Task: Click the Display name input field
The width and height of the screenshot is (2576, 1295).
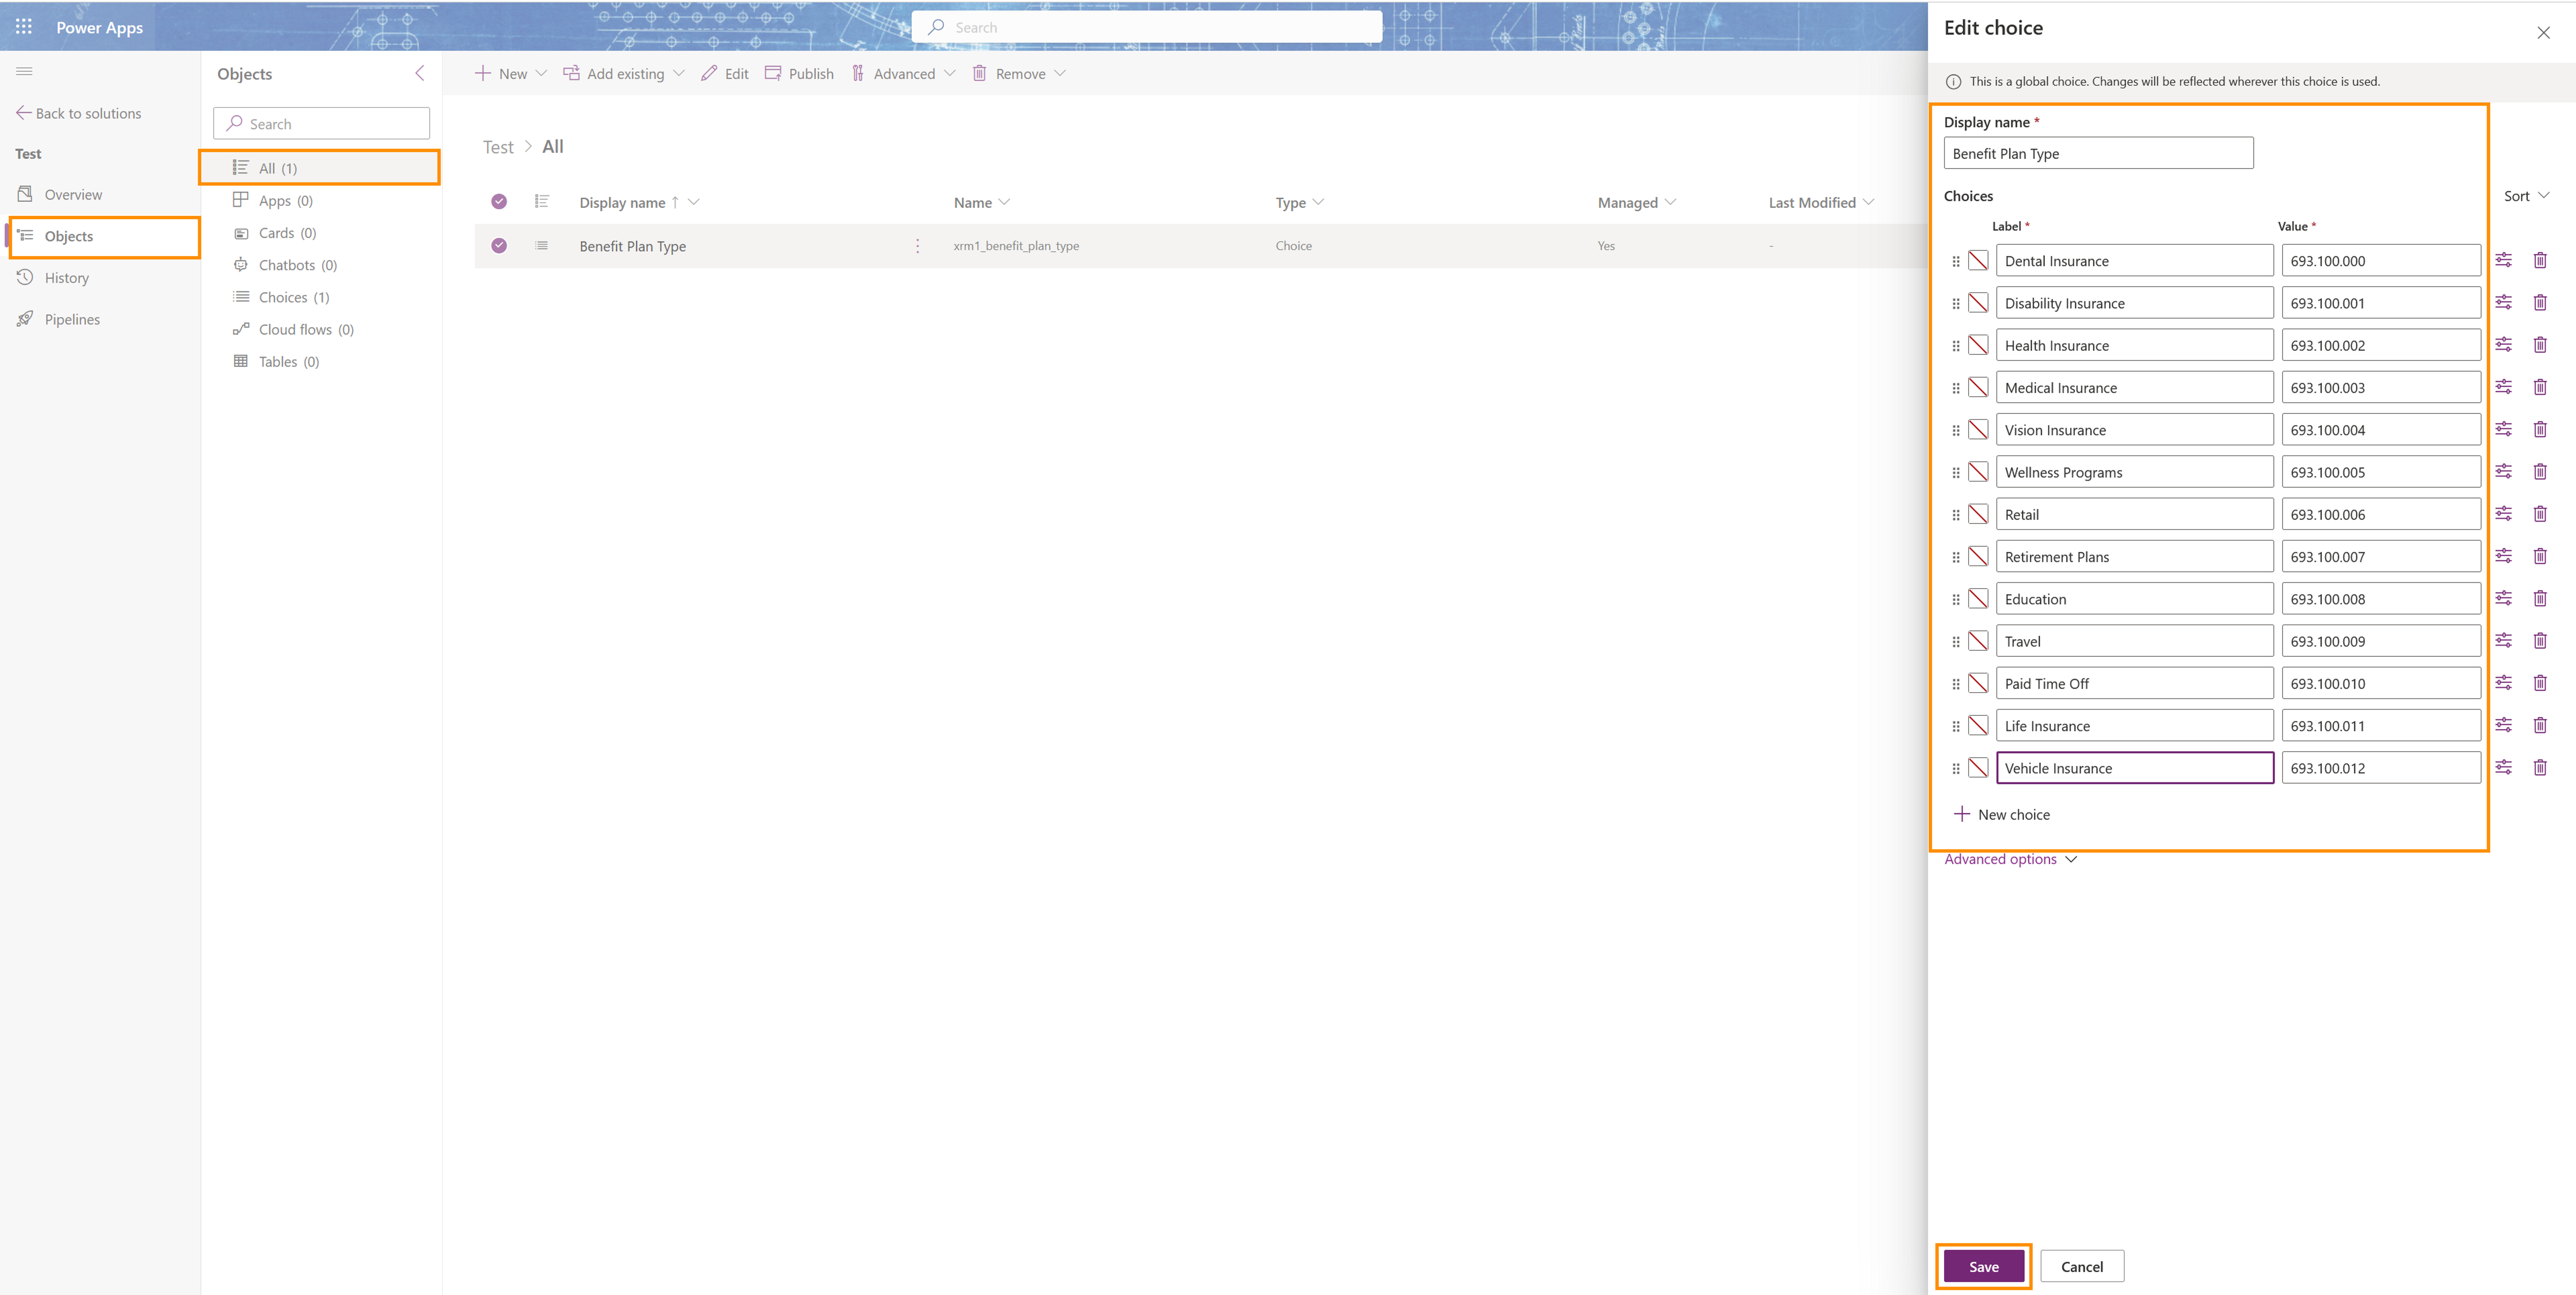Action: coord(2098,153)
